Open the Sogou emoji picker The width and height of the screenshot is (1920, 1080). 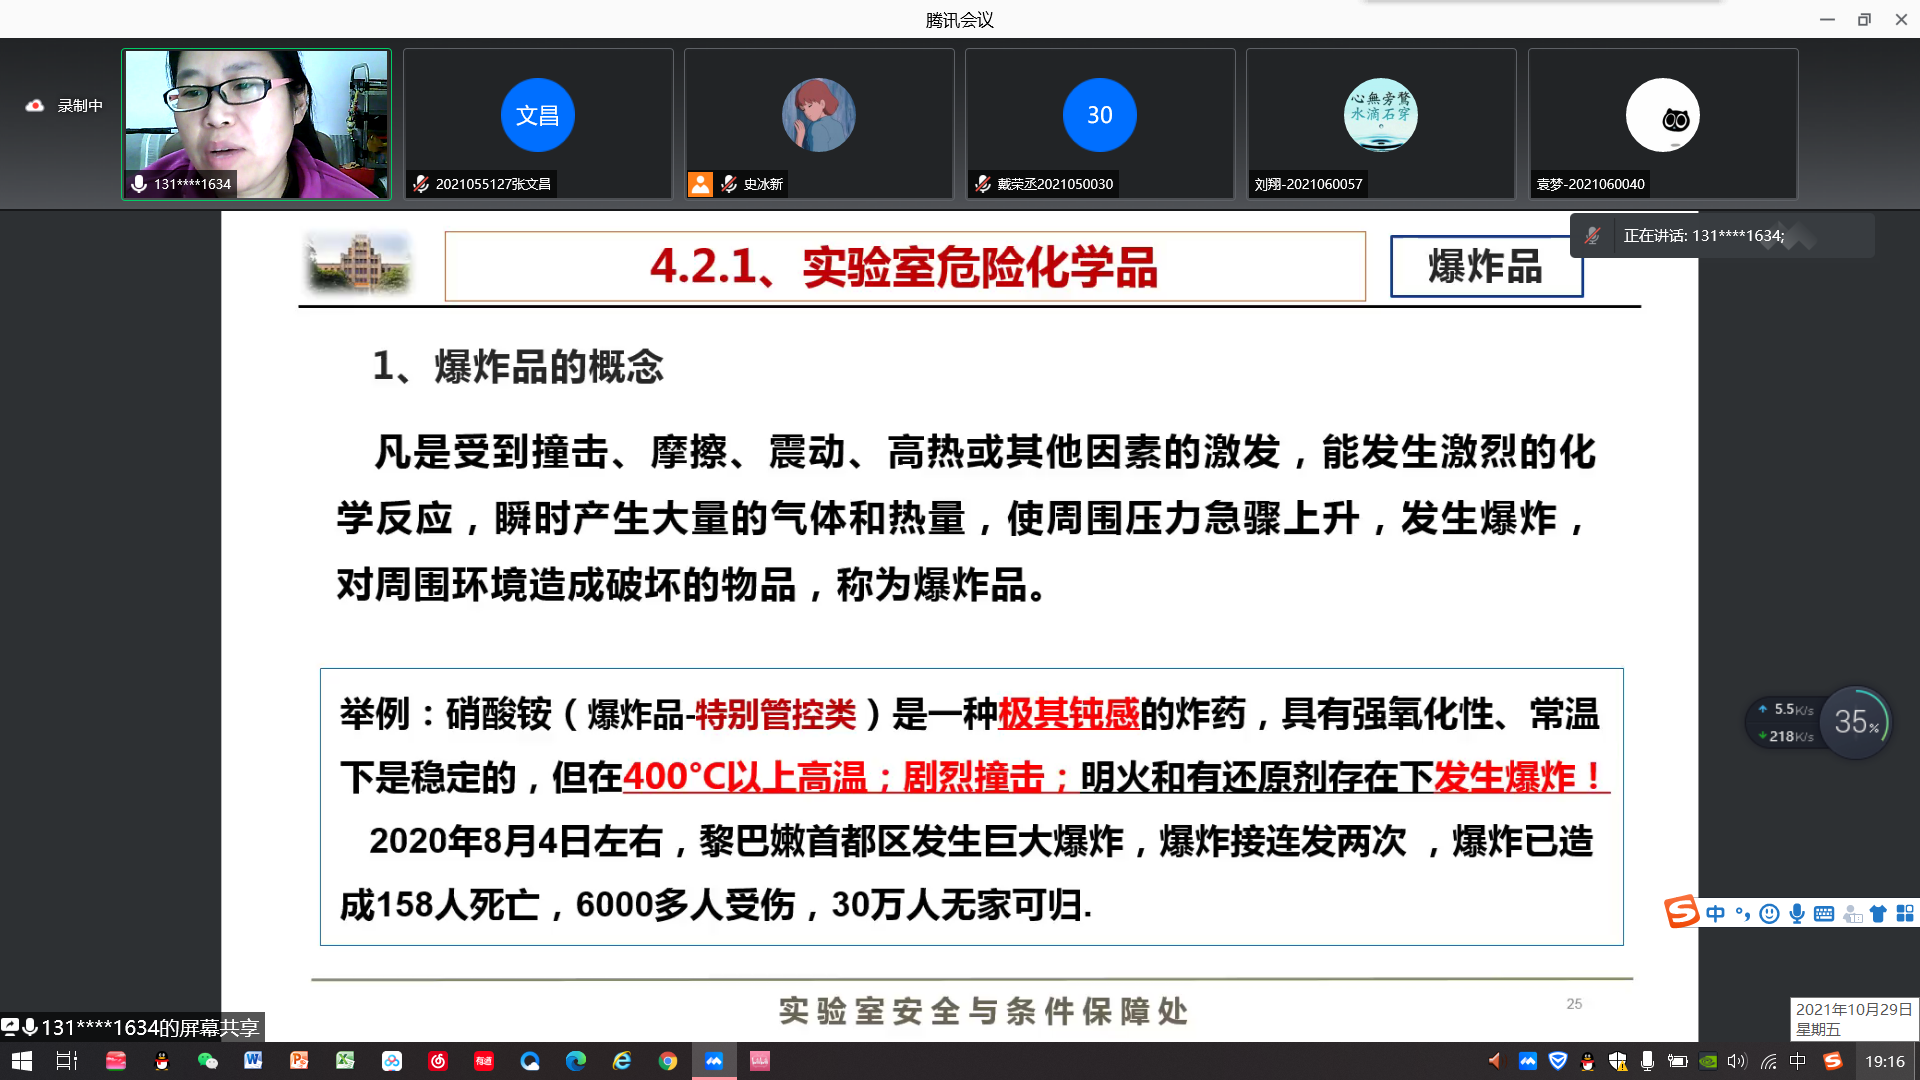[x=1768, y=913]
